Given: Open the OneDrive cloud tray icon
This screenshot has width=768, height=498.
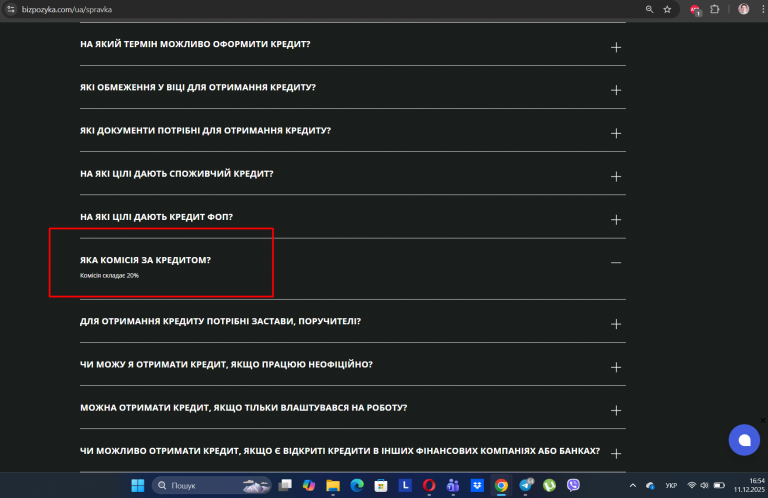Looking at the screenshot, I should tap(650, 486).
